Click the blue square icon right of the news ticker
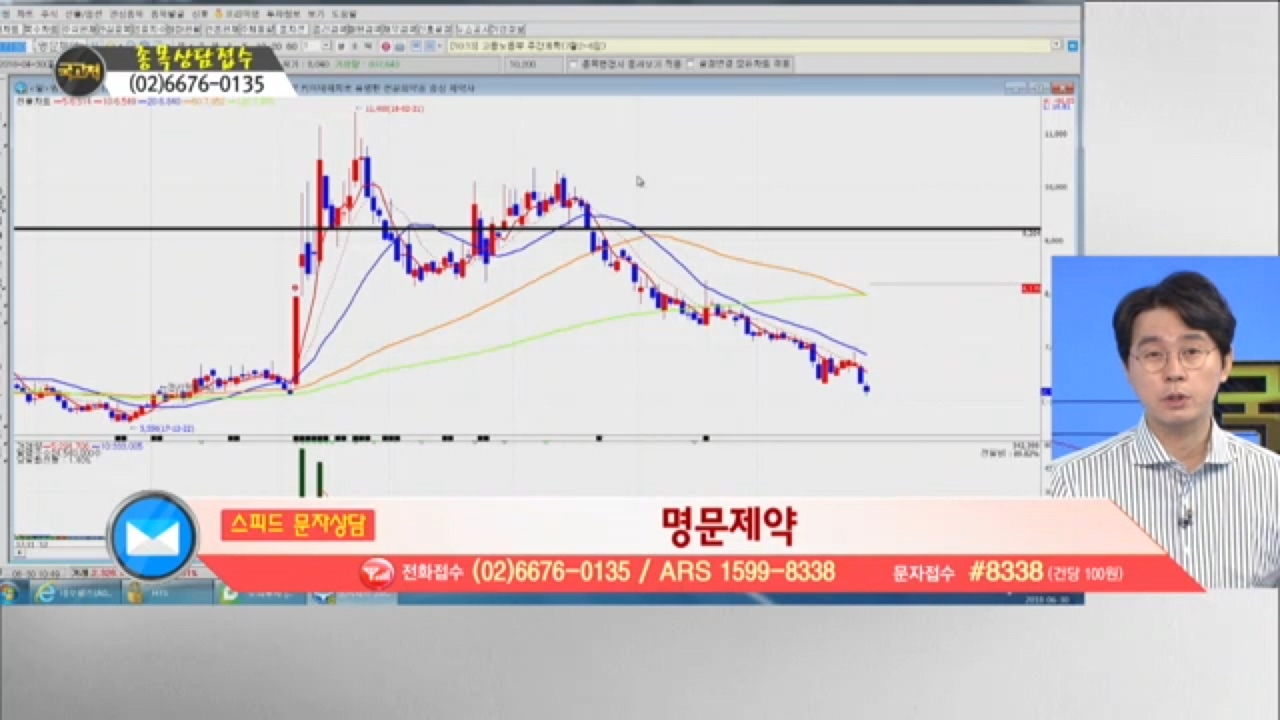Screen dimensions: 1280x720 (x=1073, y=46)
